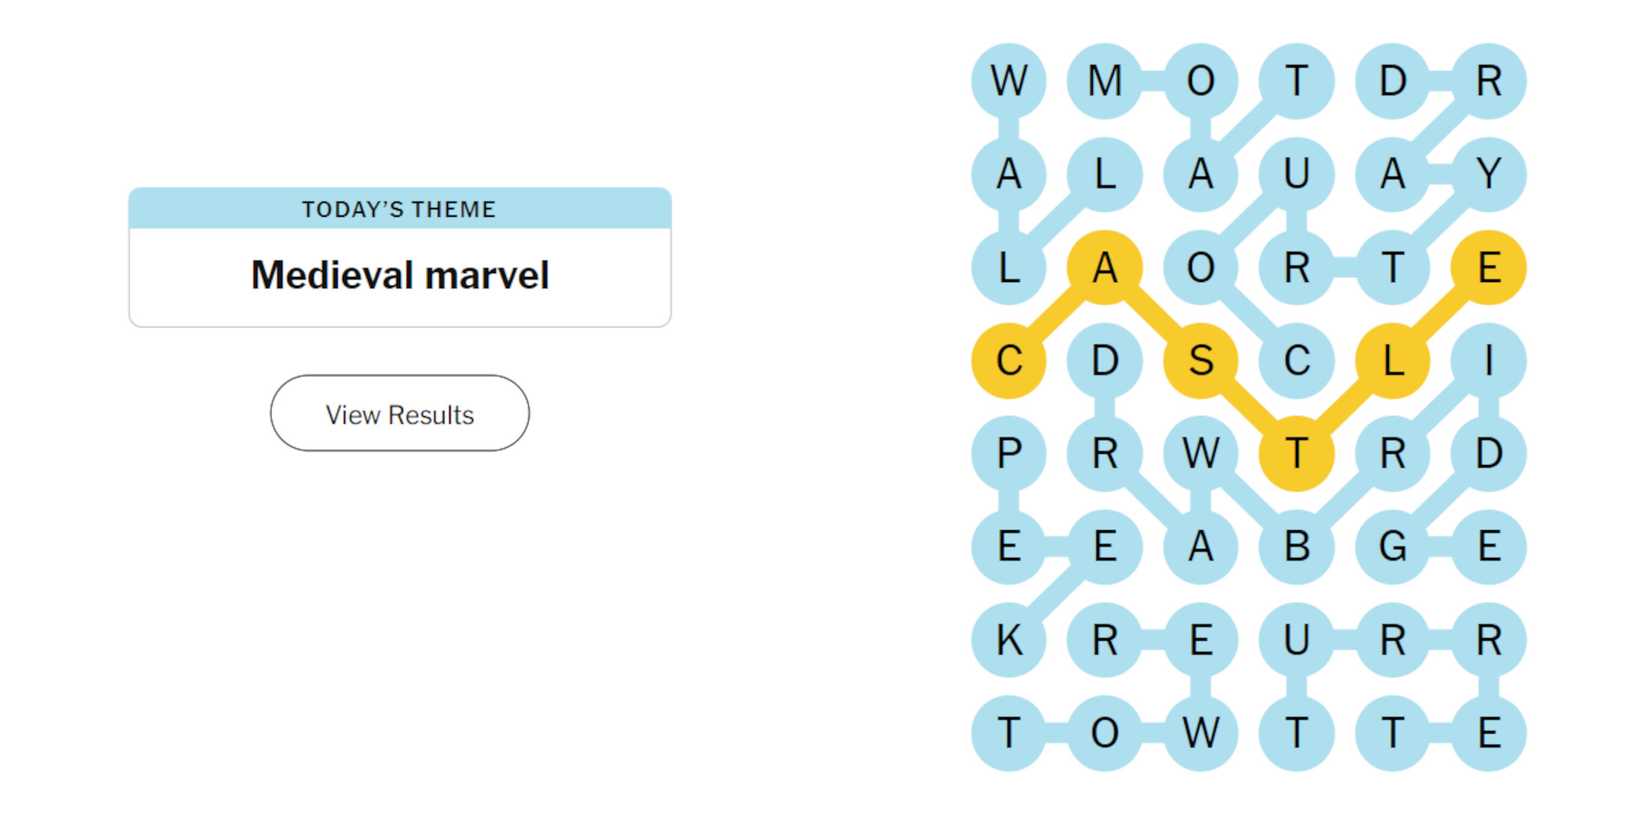
Task: Click the TODAY'S THEME header bar
Action: tap(399, 209)
